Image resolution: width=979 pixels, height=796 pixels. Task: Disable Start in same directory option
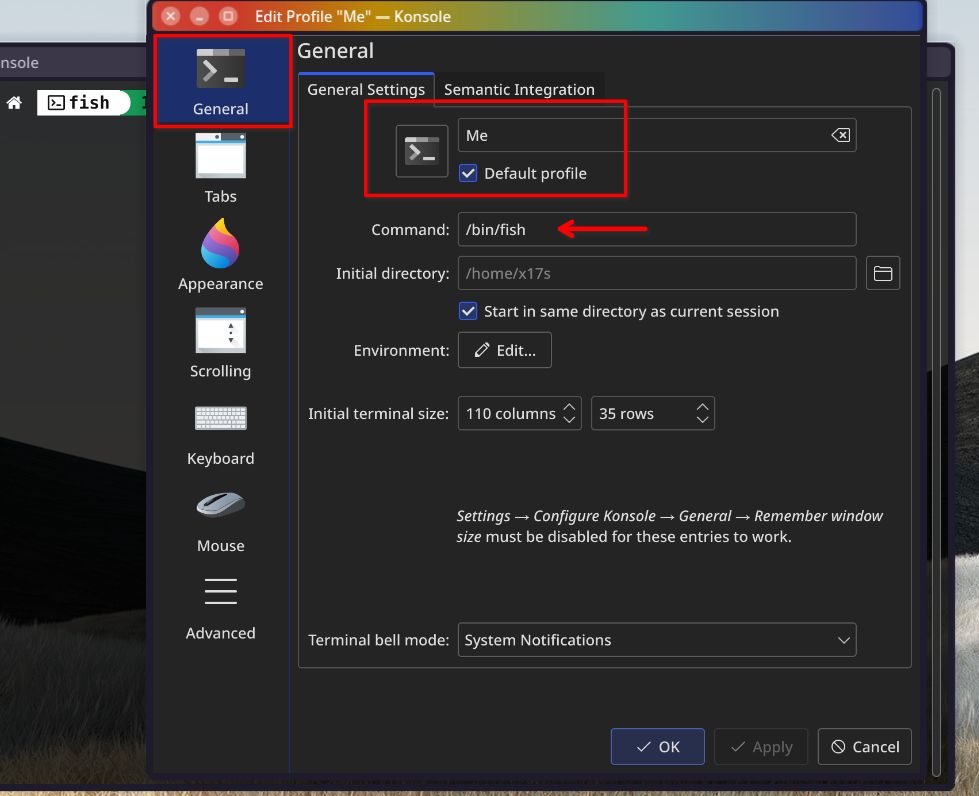tap(468, 311)
